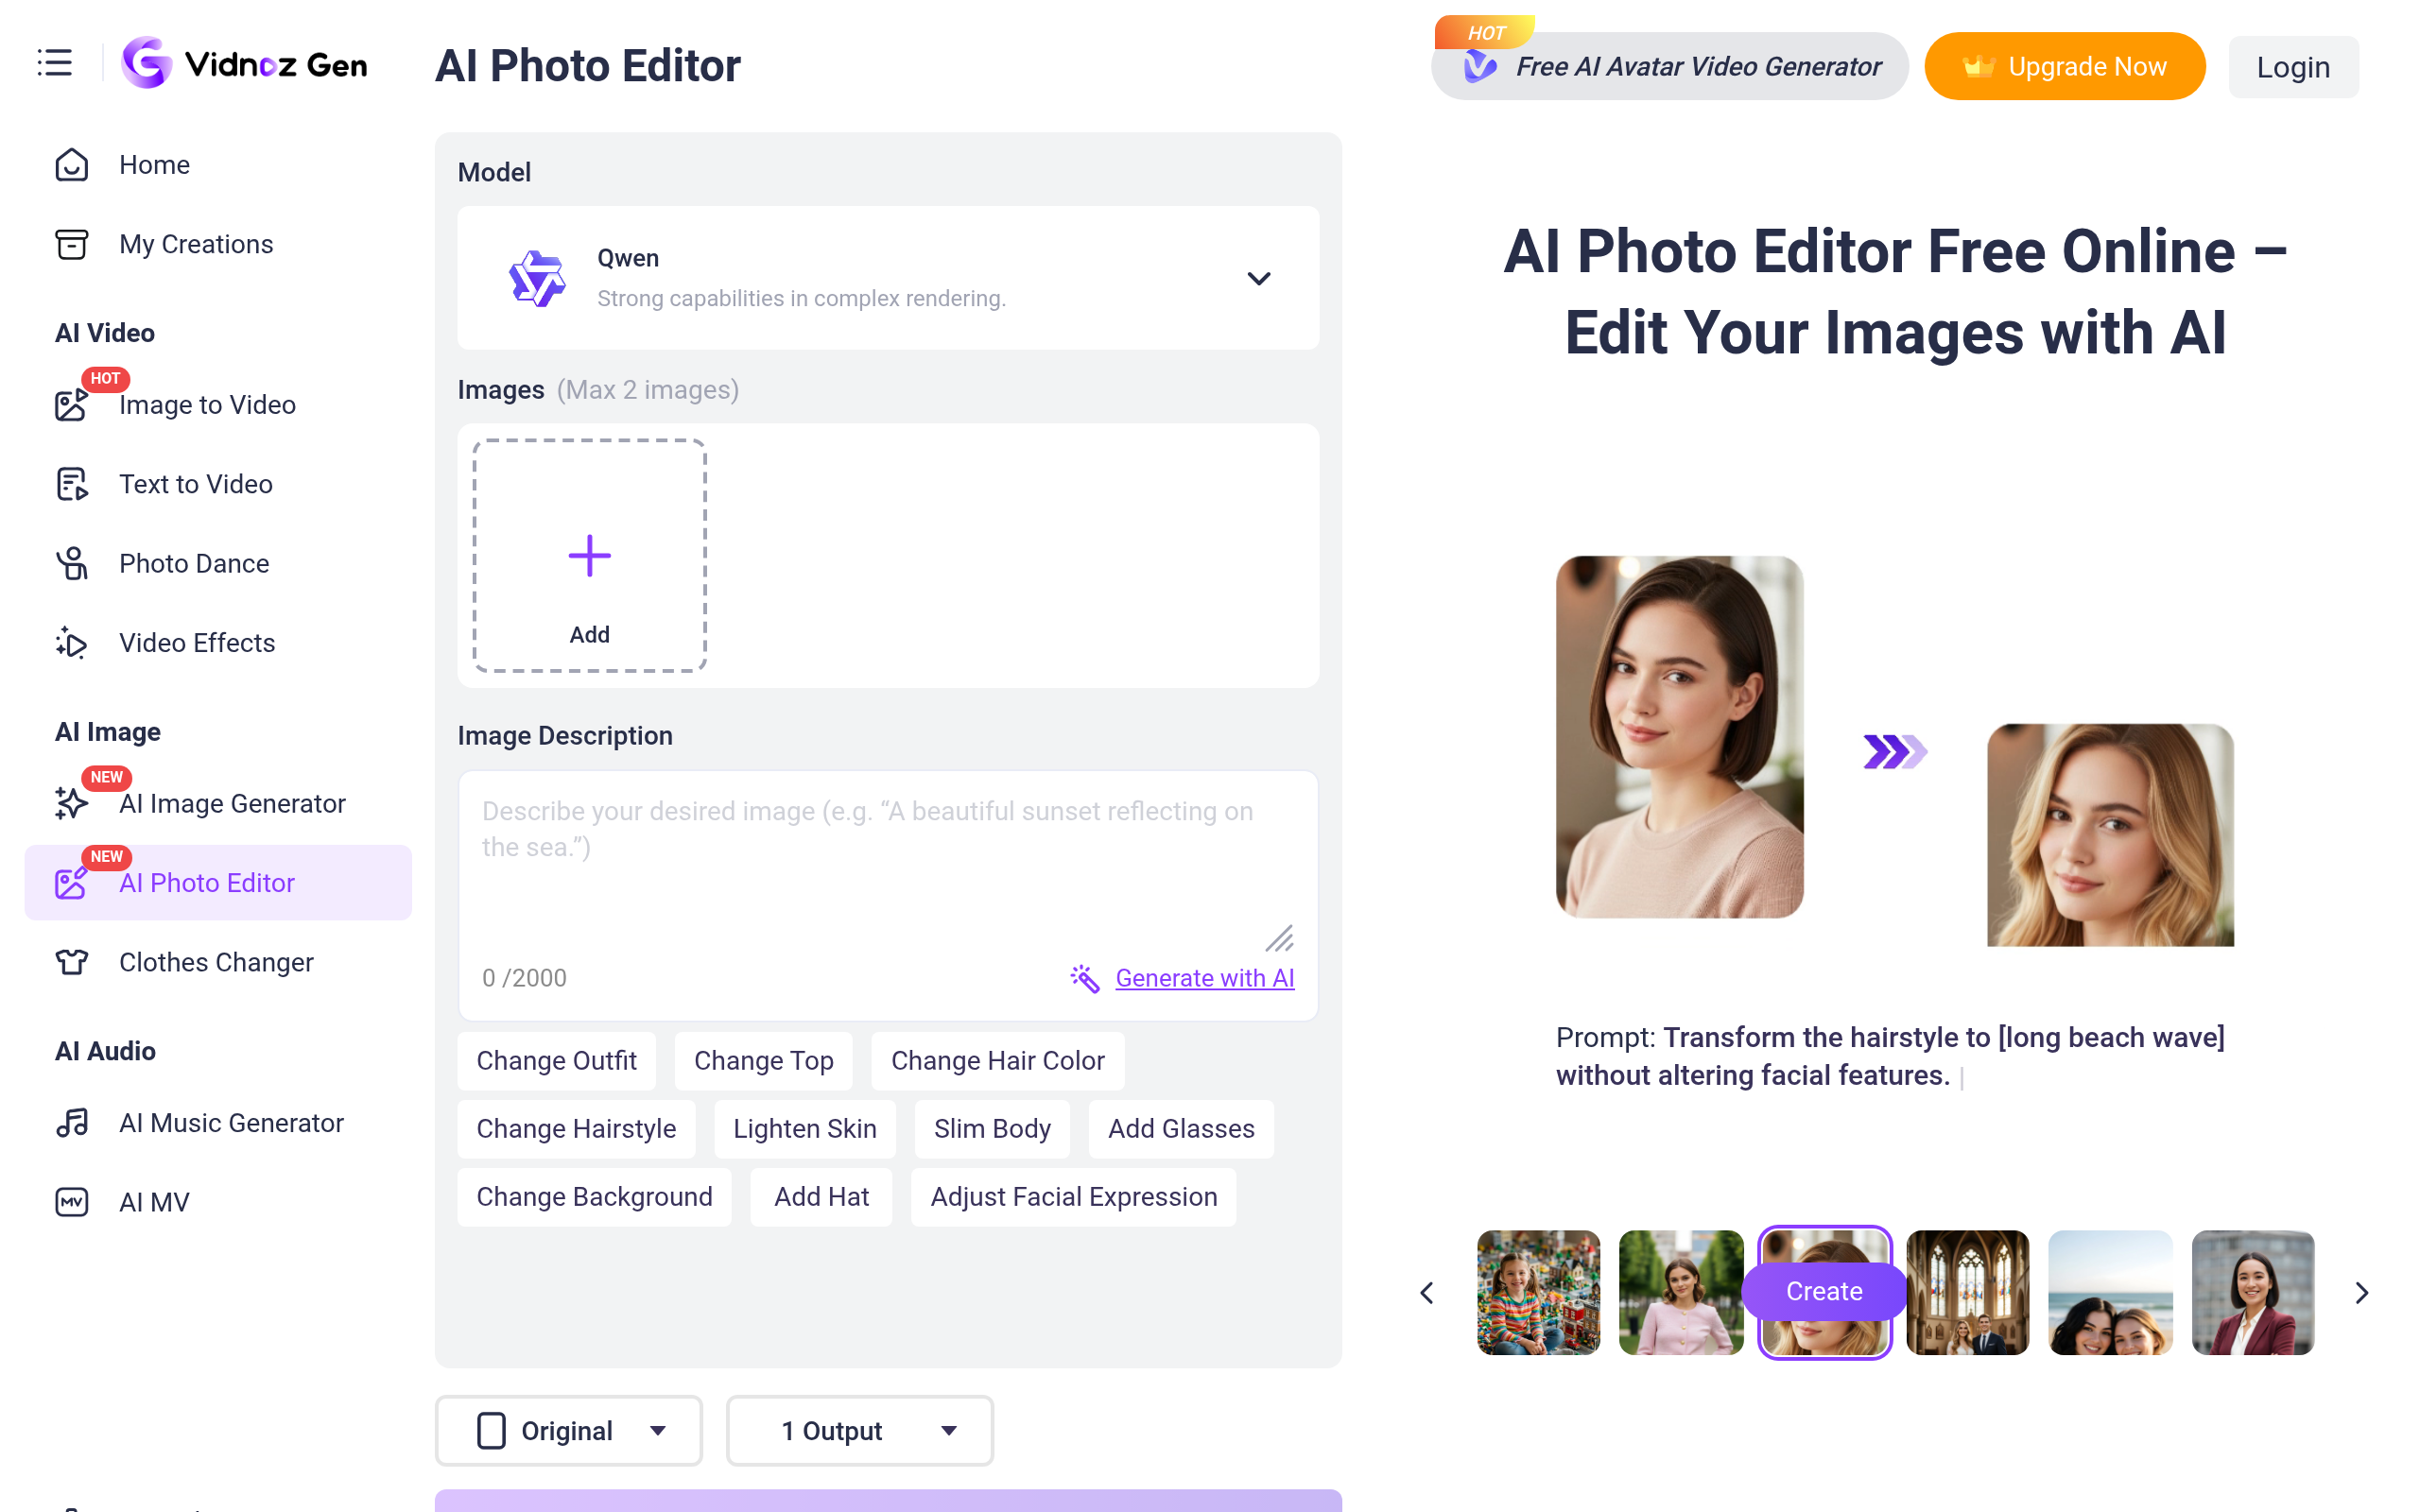Apply the Change Top preset
2420x1512 pixels.
pos(764,1060)
